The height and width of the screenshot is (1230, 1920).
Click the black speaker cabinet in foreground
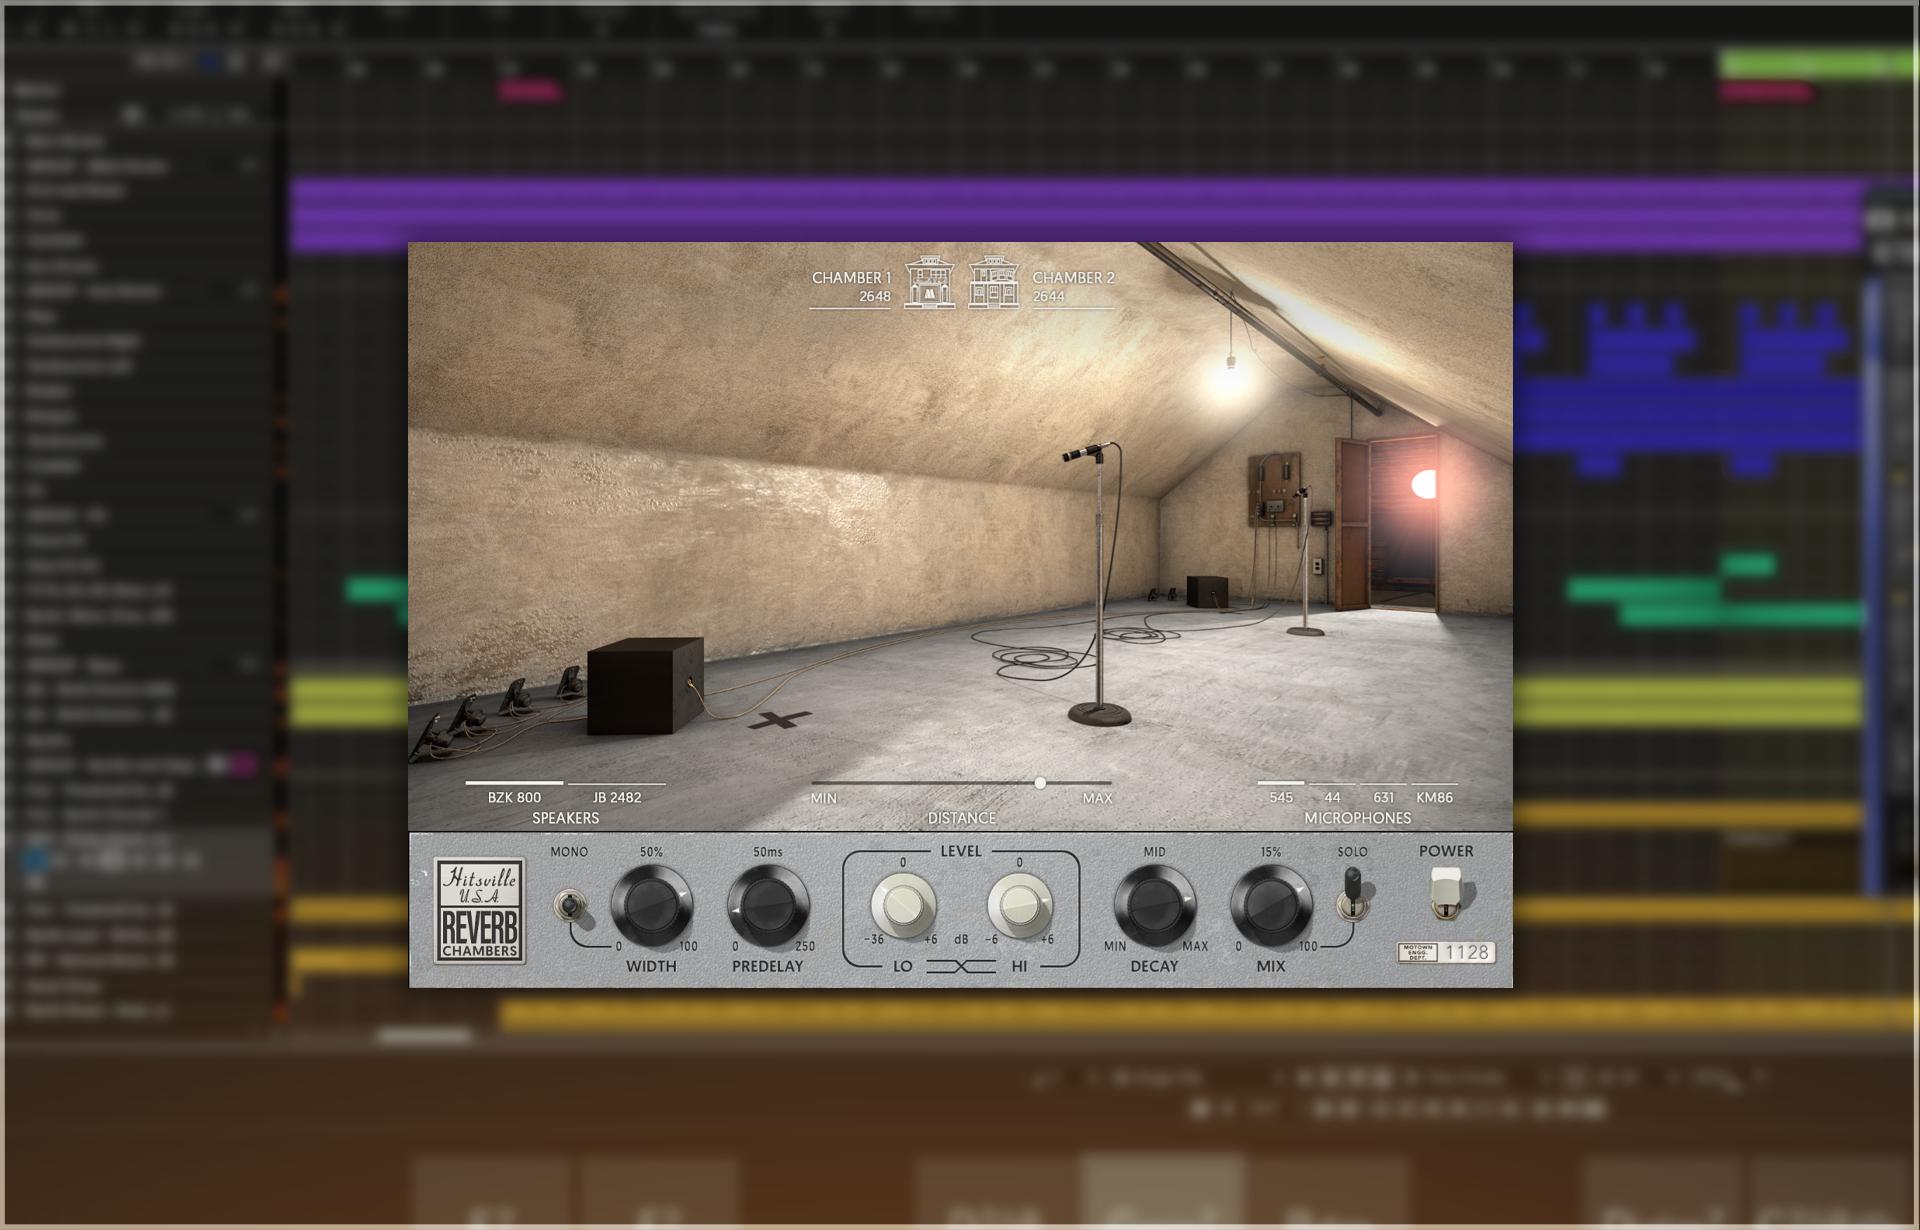pos(644,686)
